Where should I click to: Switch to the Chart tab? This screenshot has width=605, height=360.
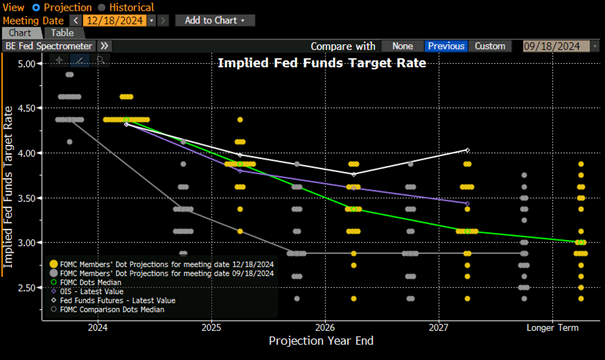(20, 33)
